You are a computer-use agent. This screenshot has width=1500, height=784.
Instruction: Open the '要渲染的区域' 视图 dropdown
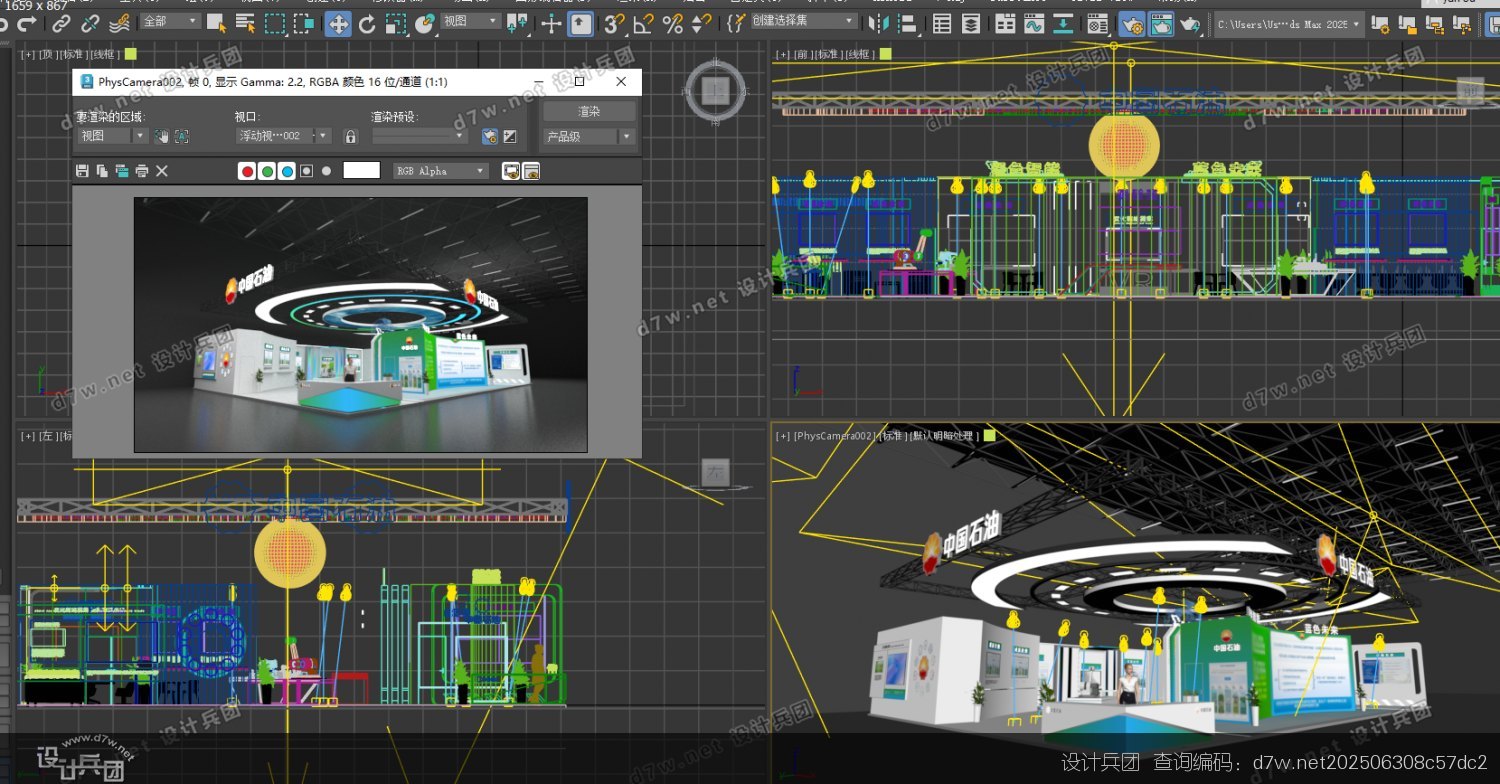tap(113, 136)
